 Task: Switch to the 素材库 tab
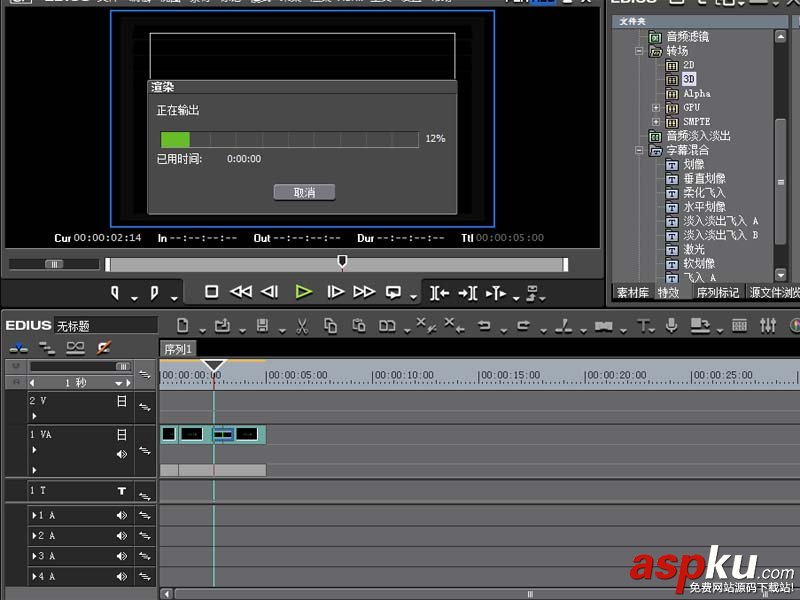[x=633, y=293]
